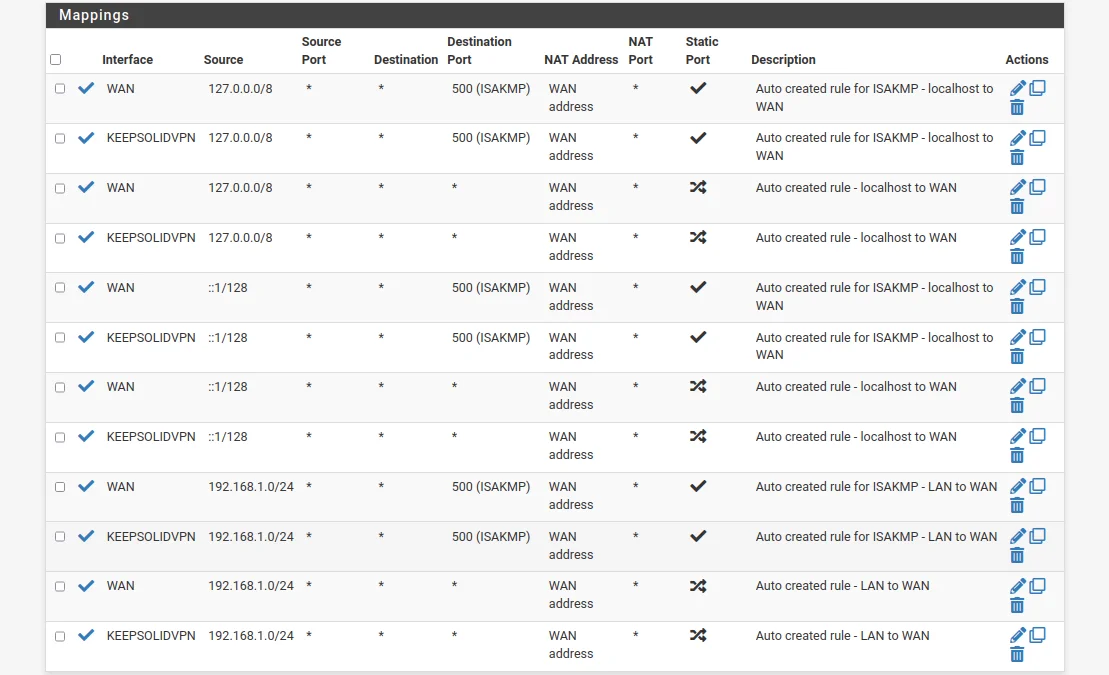Tick the checkbox for KEEPSOLIDVPN 192.168.1.0/24 ISAKMP rule

pos(60,537)
